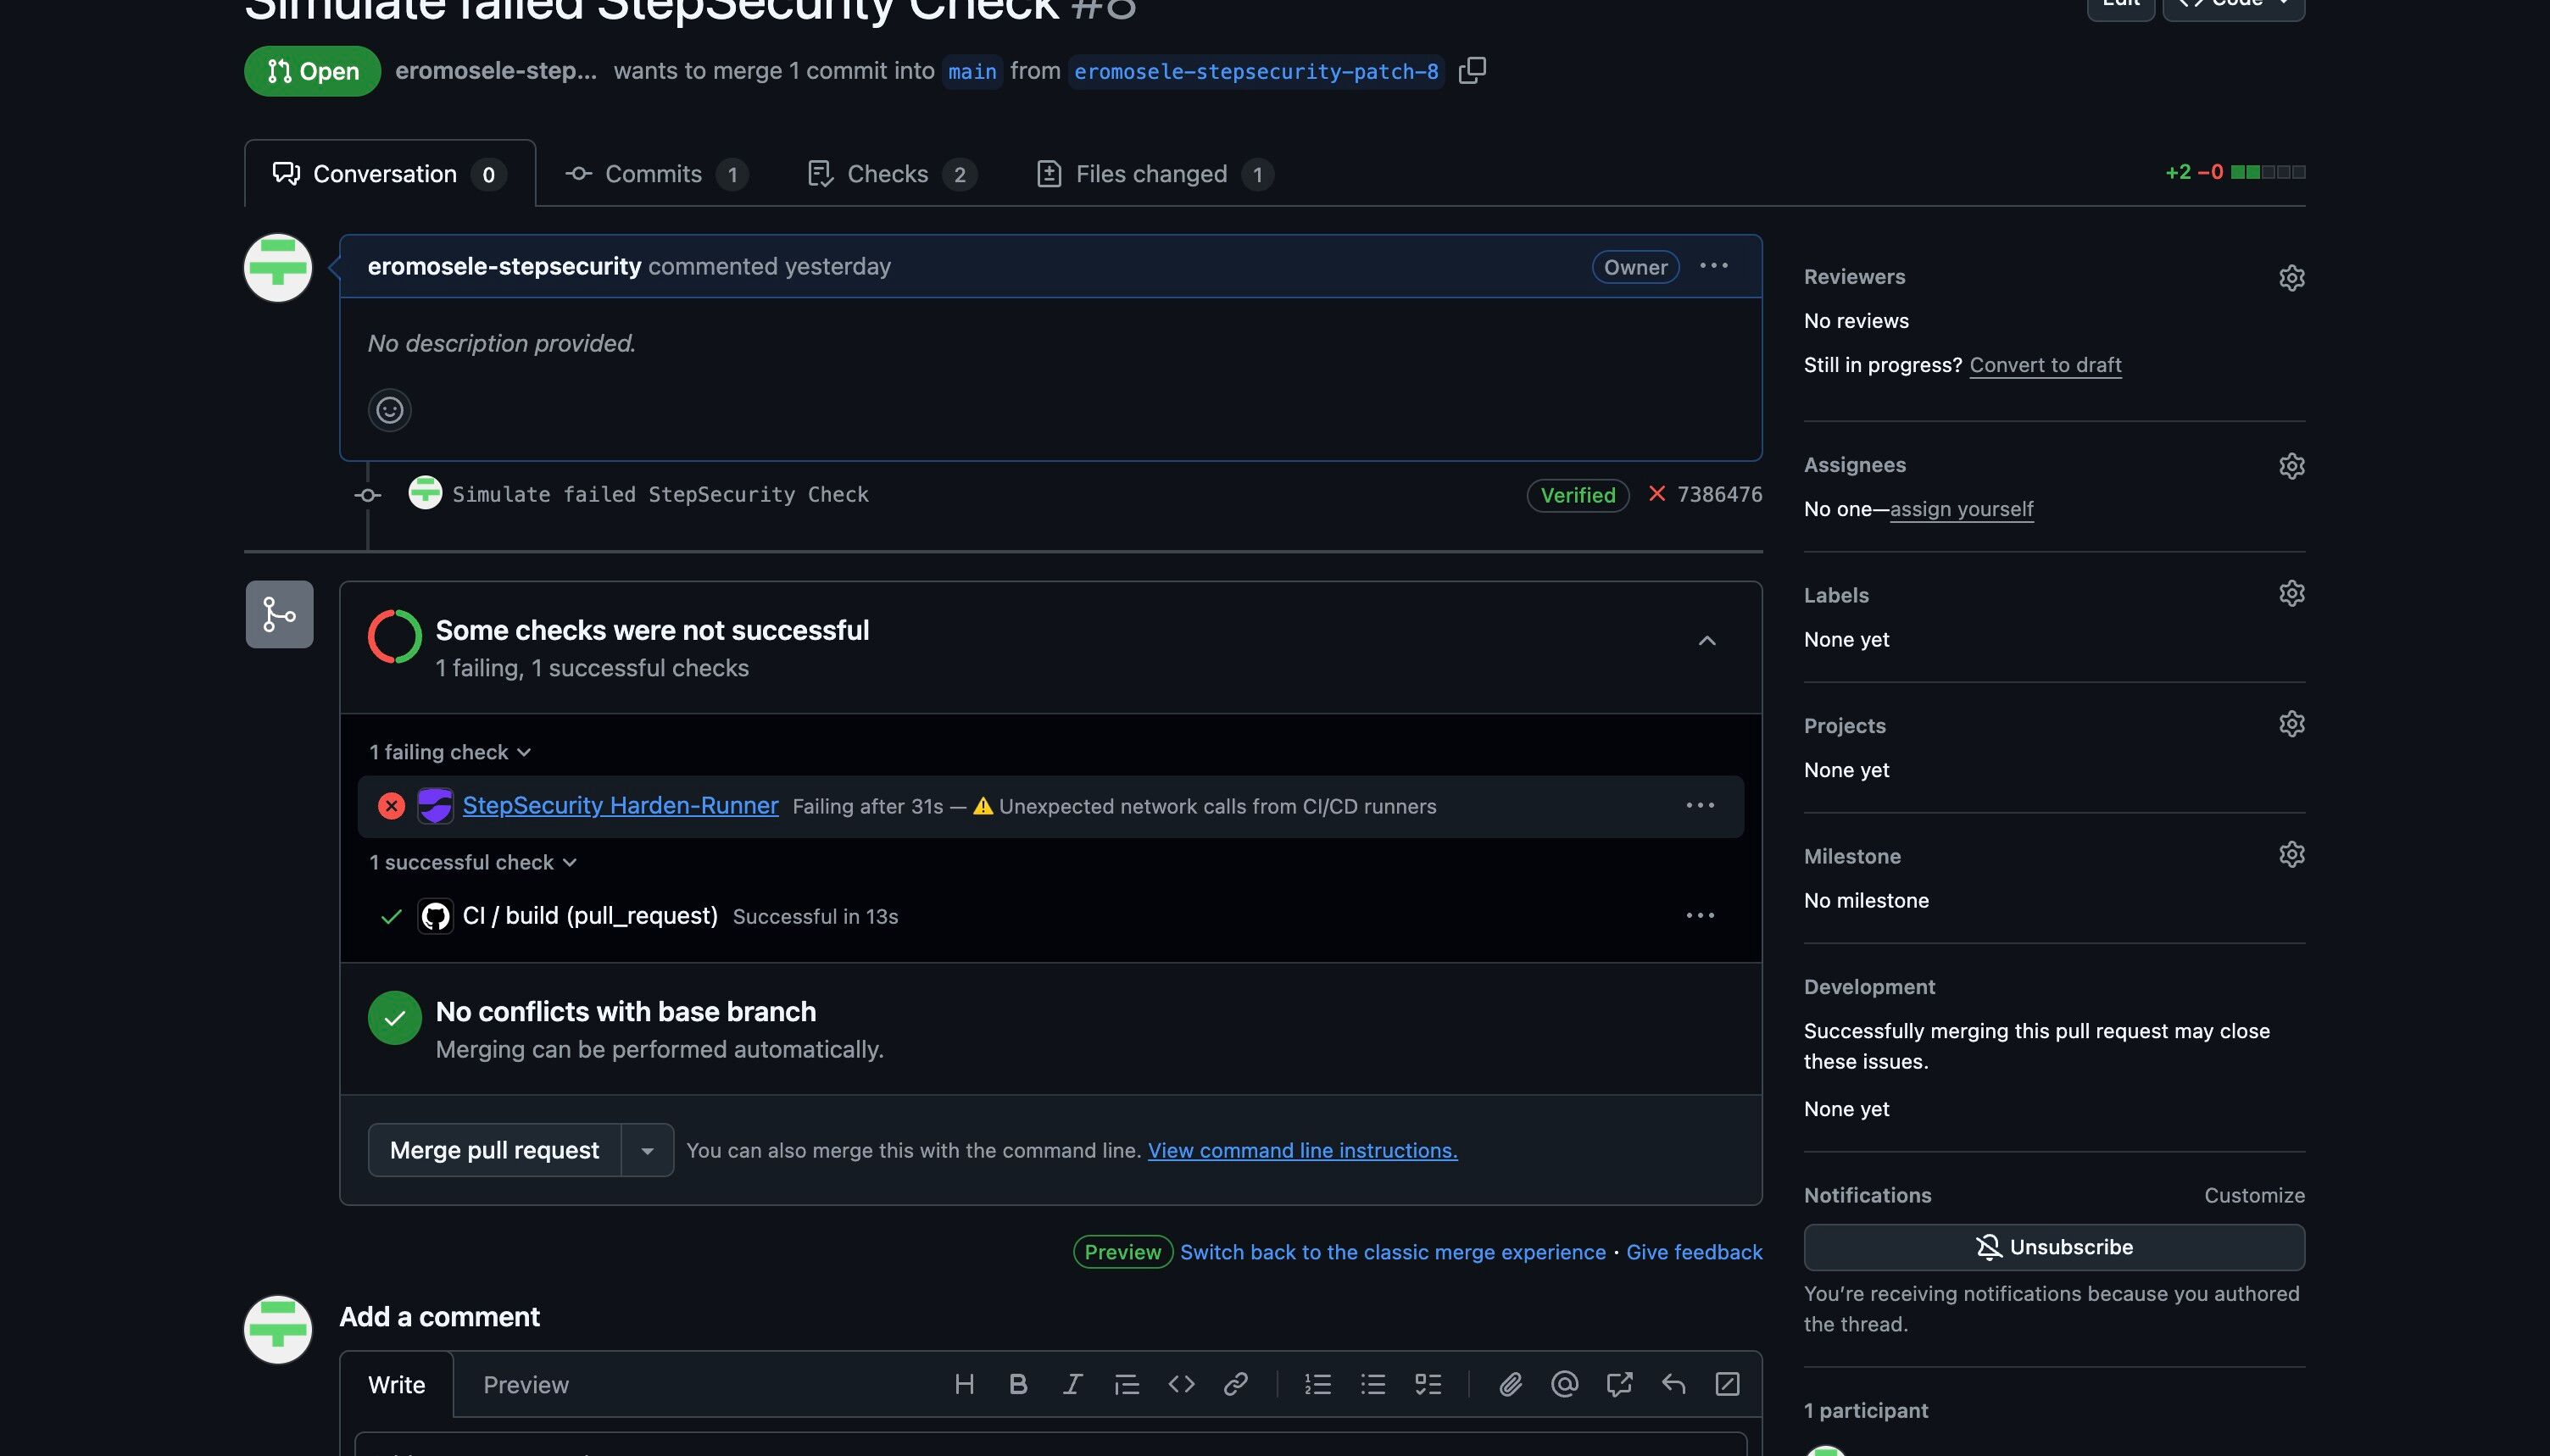Screen dimensions: 2550x1456
Task: Open the Projects settings gear
Action: tap(2291, 724)
